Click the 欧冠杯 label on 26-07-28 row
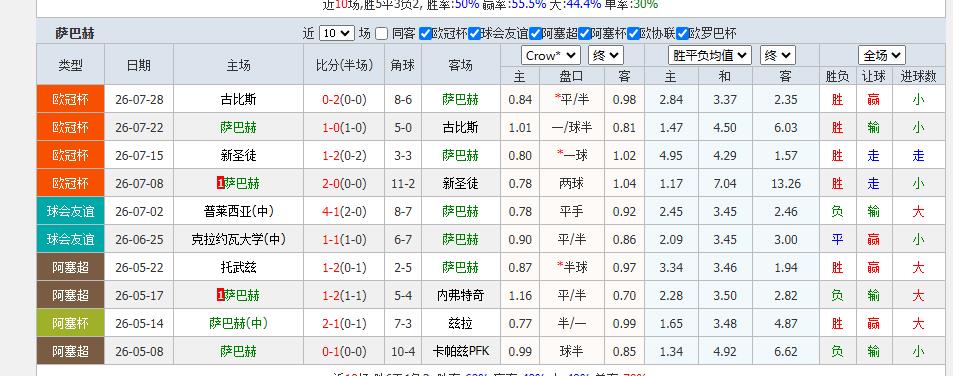The height and width of the screenshot is (376, 953). (71, 100)
